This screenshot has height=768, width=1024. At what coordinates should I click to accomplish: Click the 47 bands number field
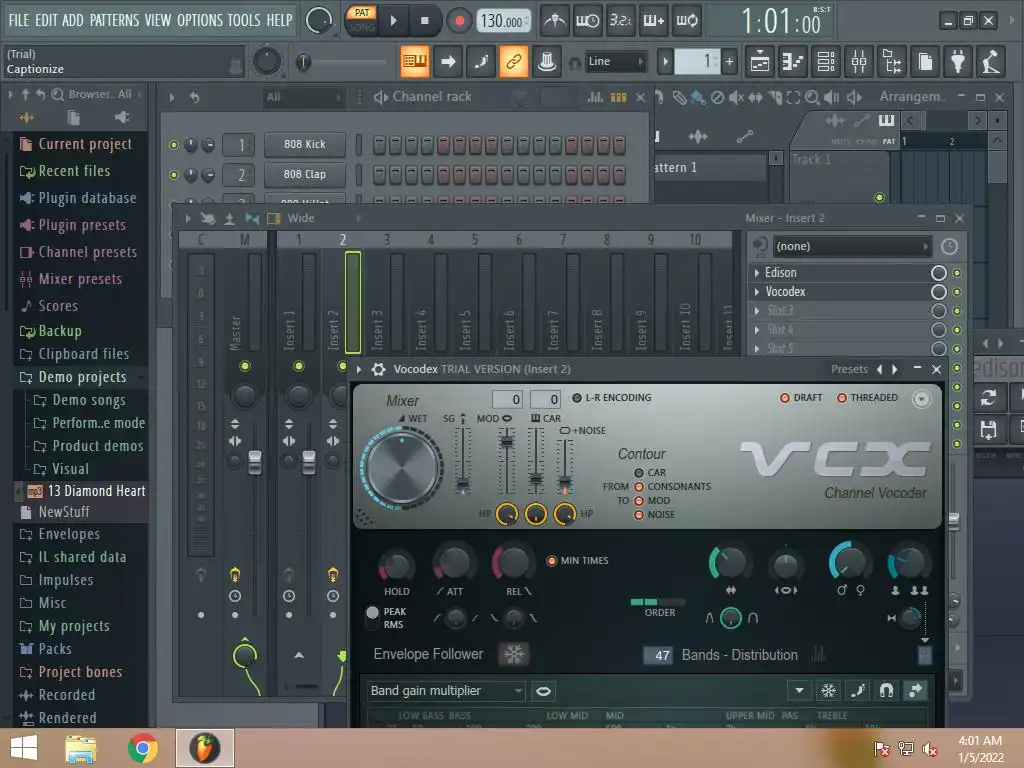click(658, 655)
